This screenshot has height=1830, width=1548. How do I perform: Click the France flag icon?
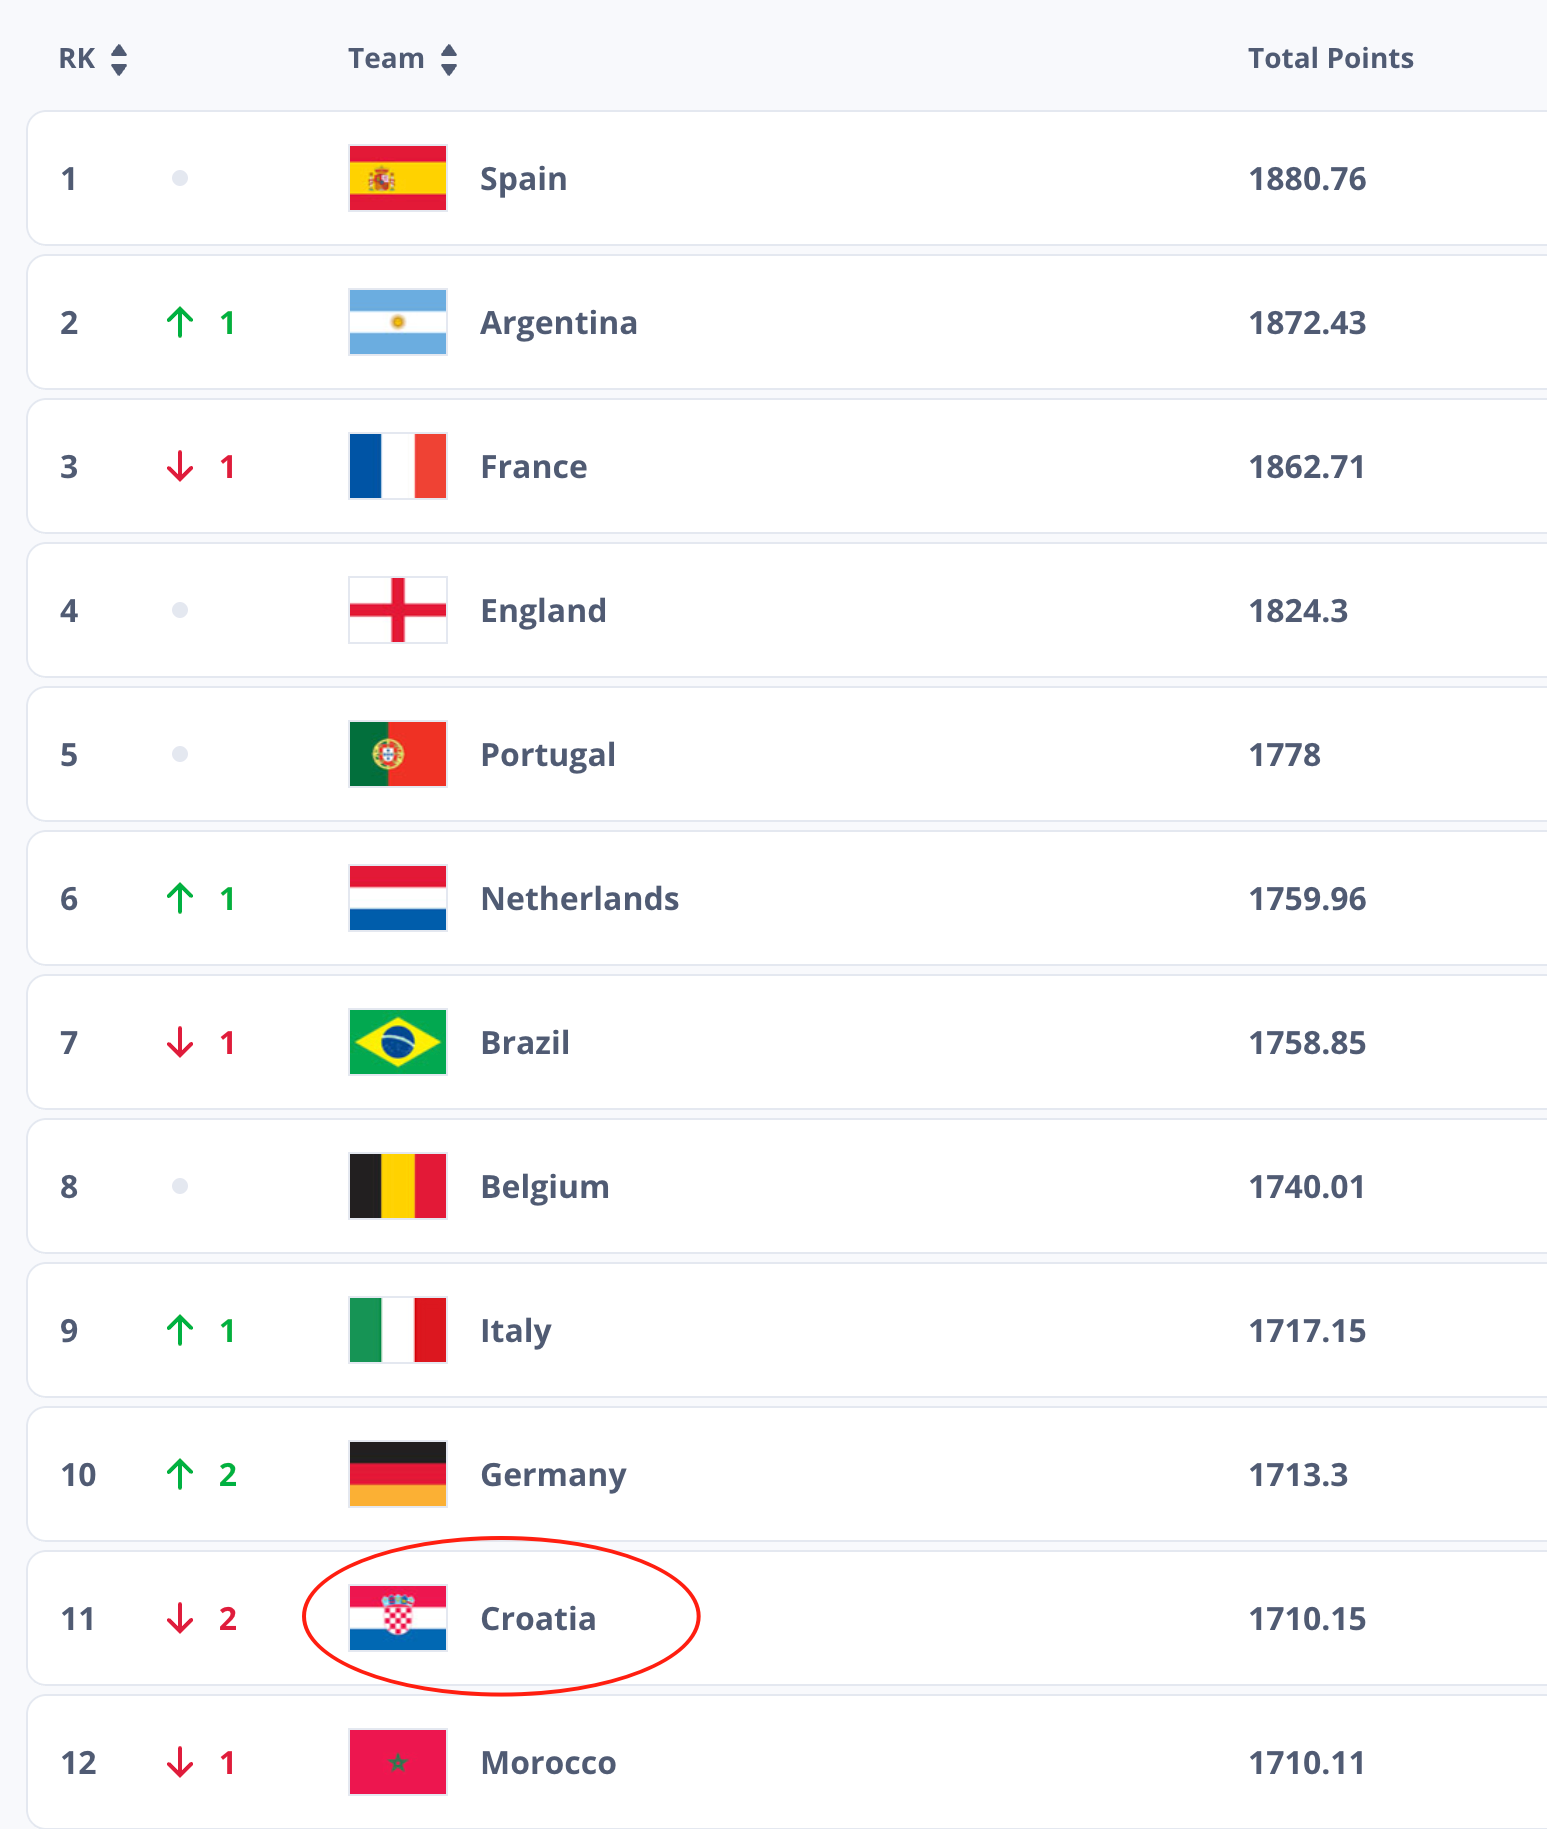[x=397, y=466]
